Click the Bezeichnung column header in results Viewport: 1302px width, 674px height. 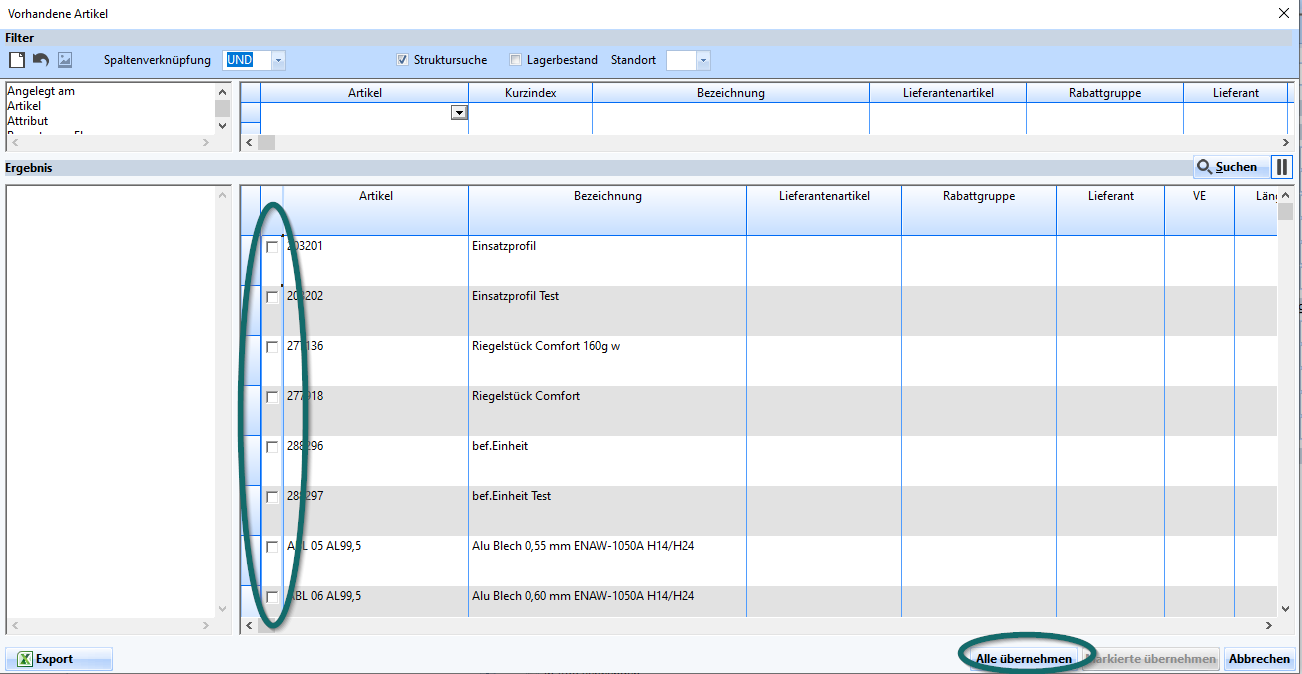click(607, 196)
